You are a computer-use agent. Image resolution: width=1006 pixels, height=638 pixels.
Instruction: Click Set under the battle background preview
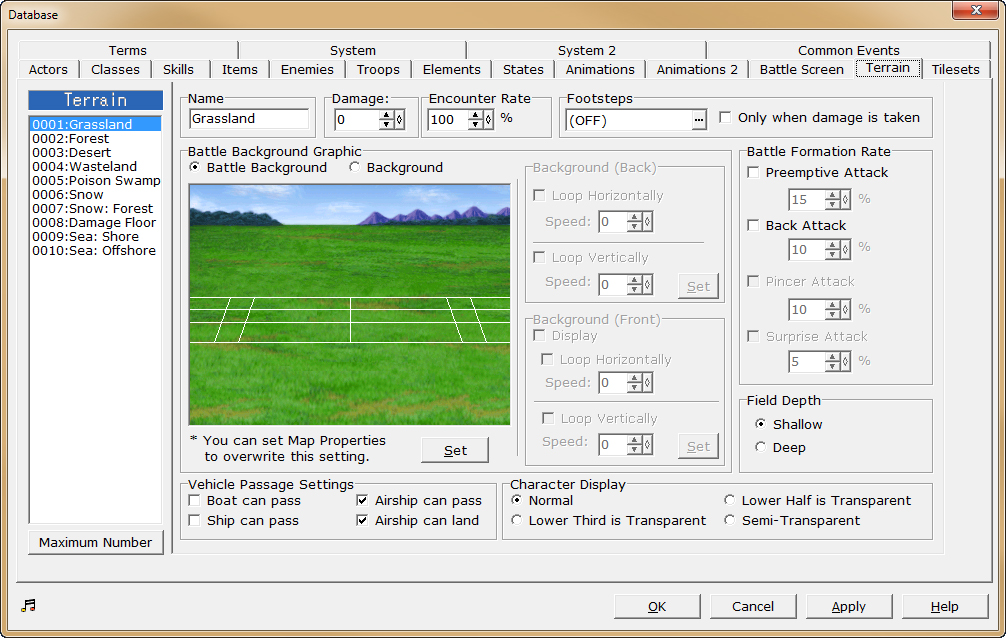tap(454, 450)
